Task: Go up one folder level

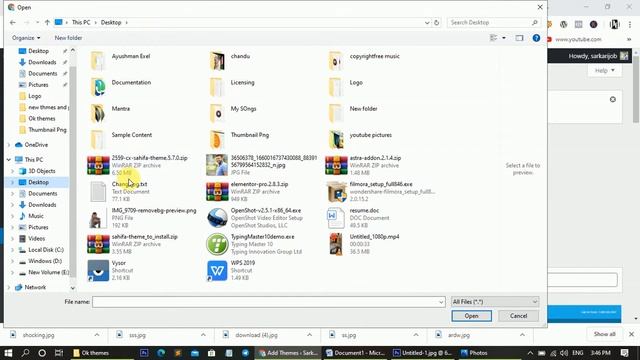Action: [47, 22]
